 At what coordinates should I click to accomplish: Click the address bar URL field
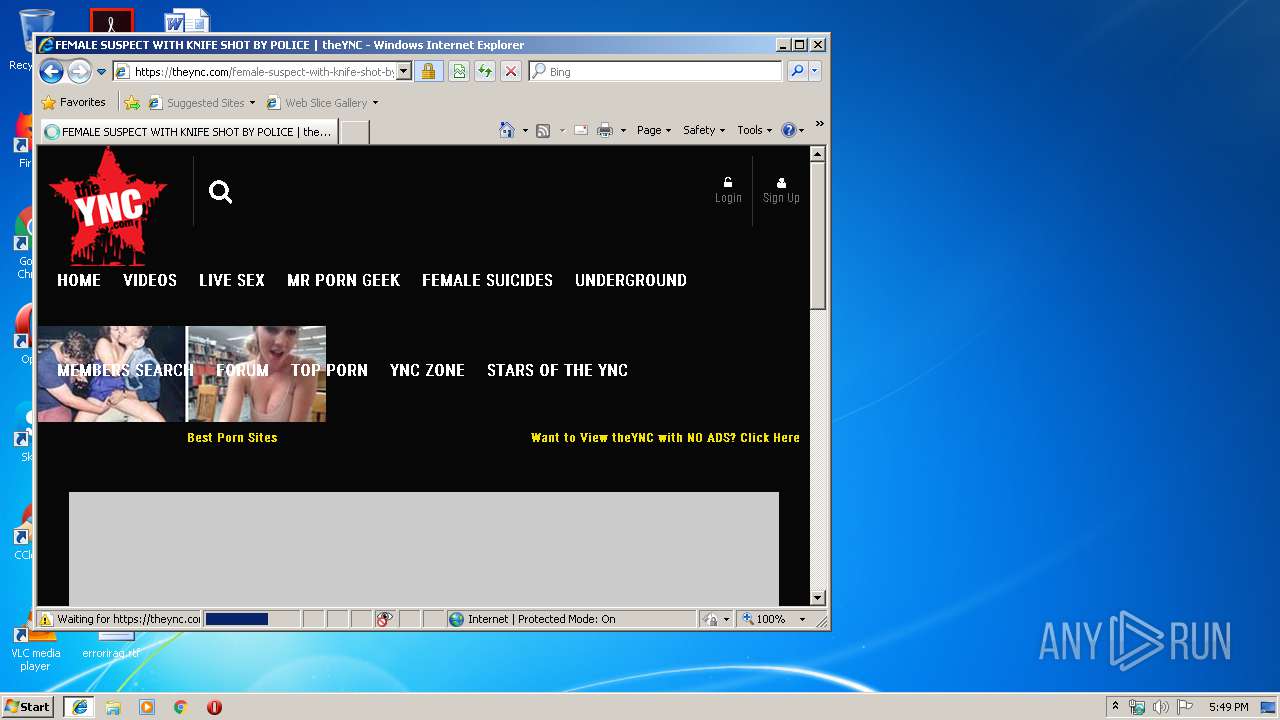pyautogui.click(x=254, y=72)
